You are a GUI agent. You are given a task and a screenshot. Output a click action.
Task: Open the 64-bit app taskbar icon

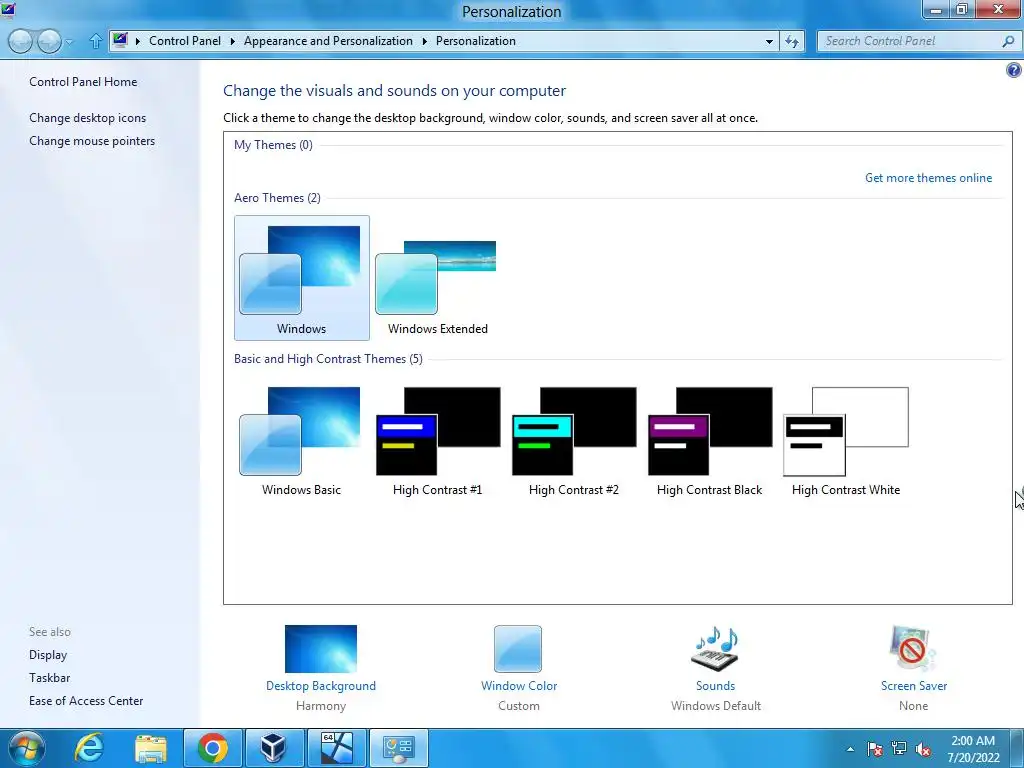point(336,748)
